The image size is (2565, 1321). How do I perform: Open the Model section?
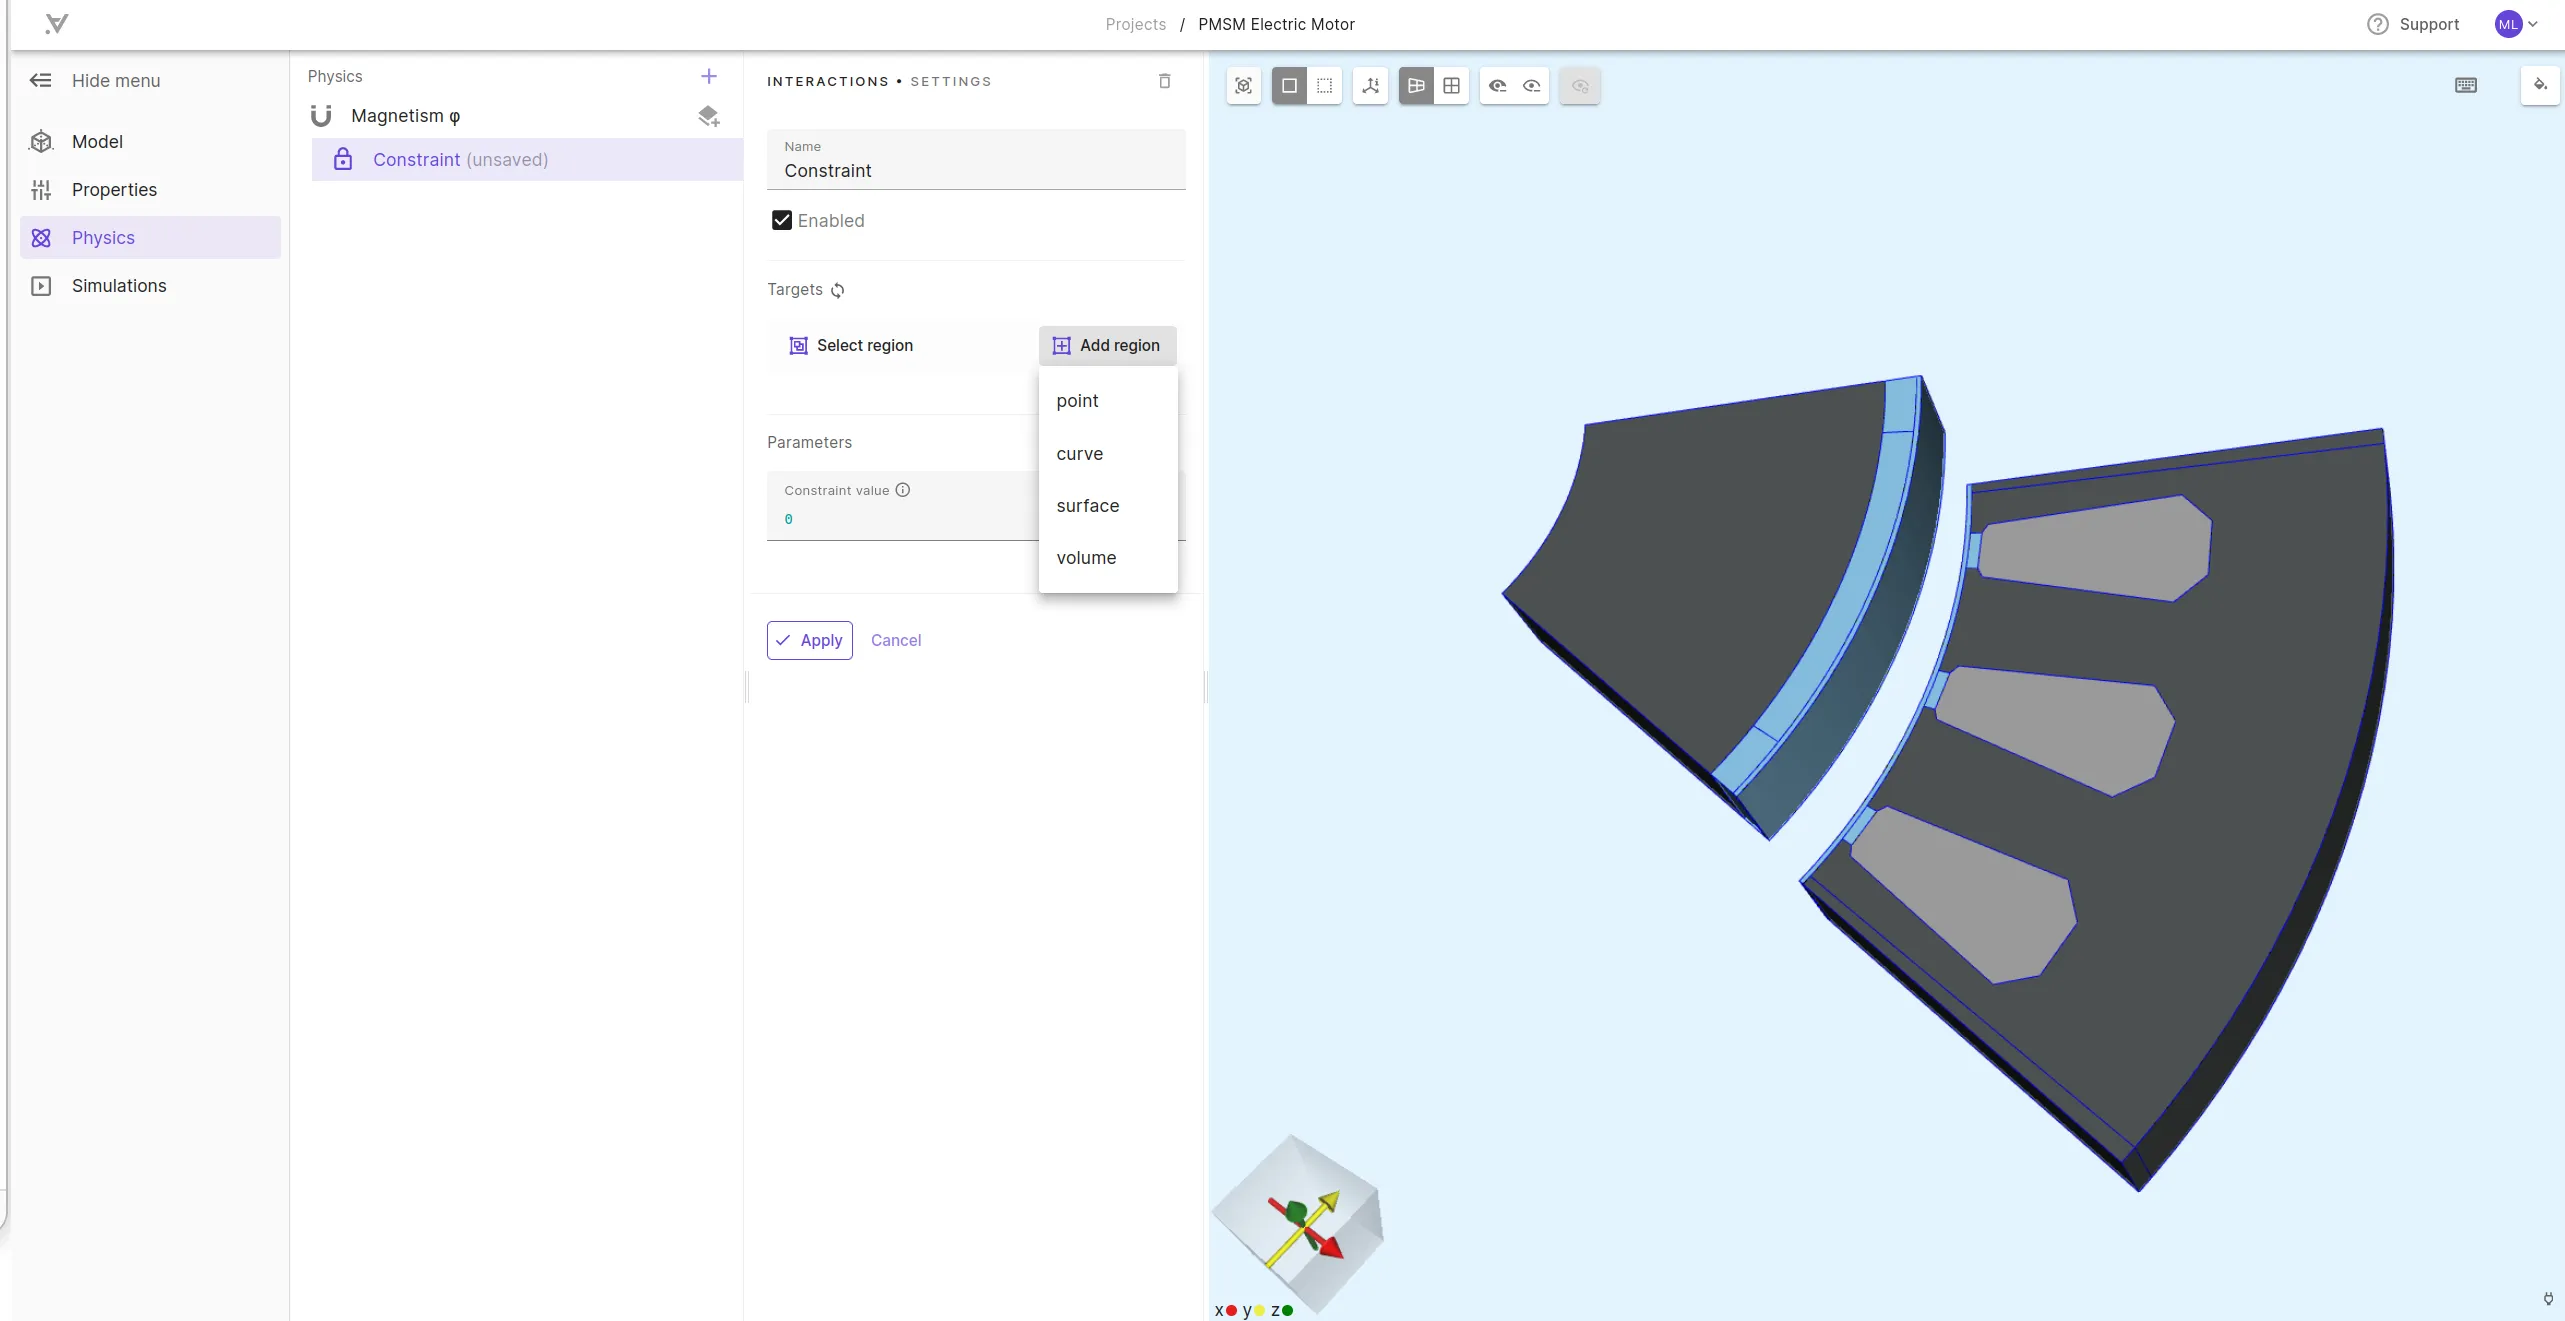[150, 141]
